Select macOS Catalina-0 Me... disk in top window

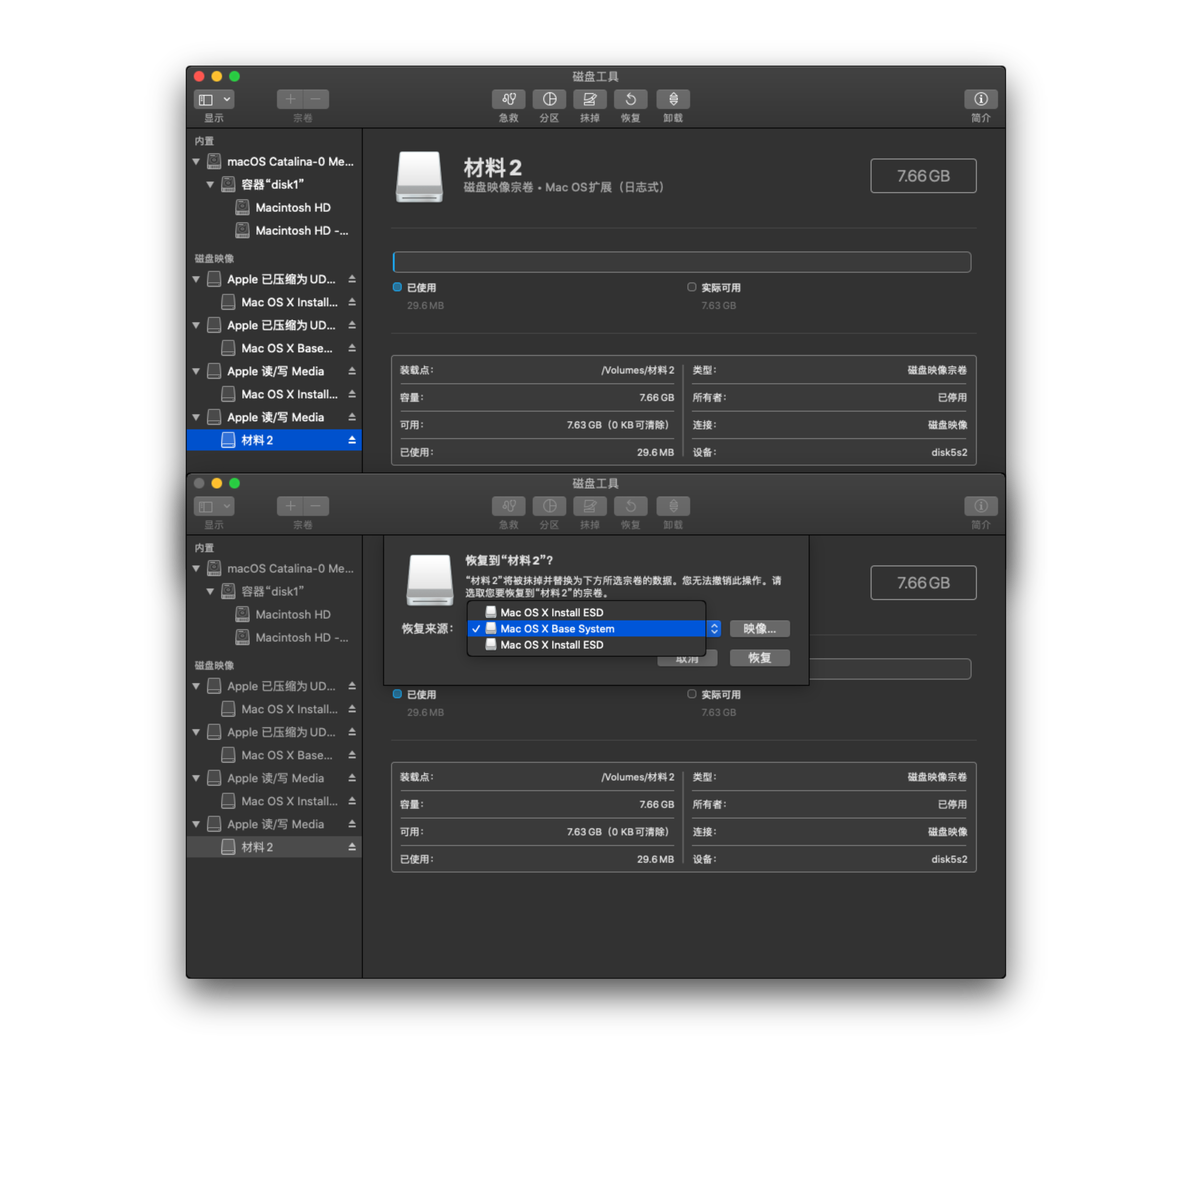click(274, 162)
